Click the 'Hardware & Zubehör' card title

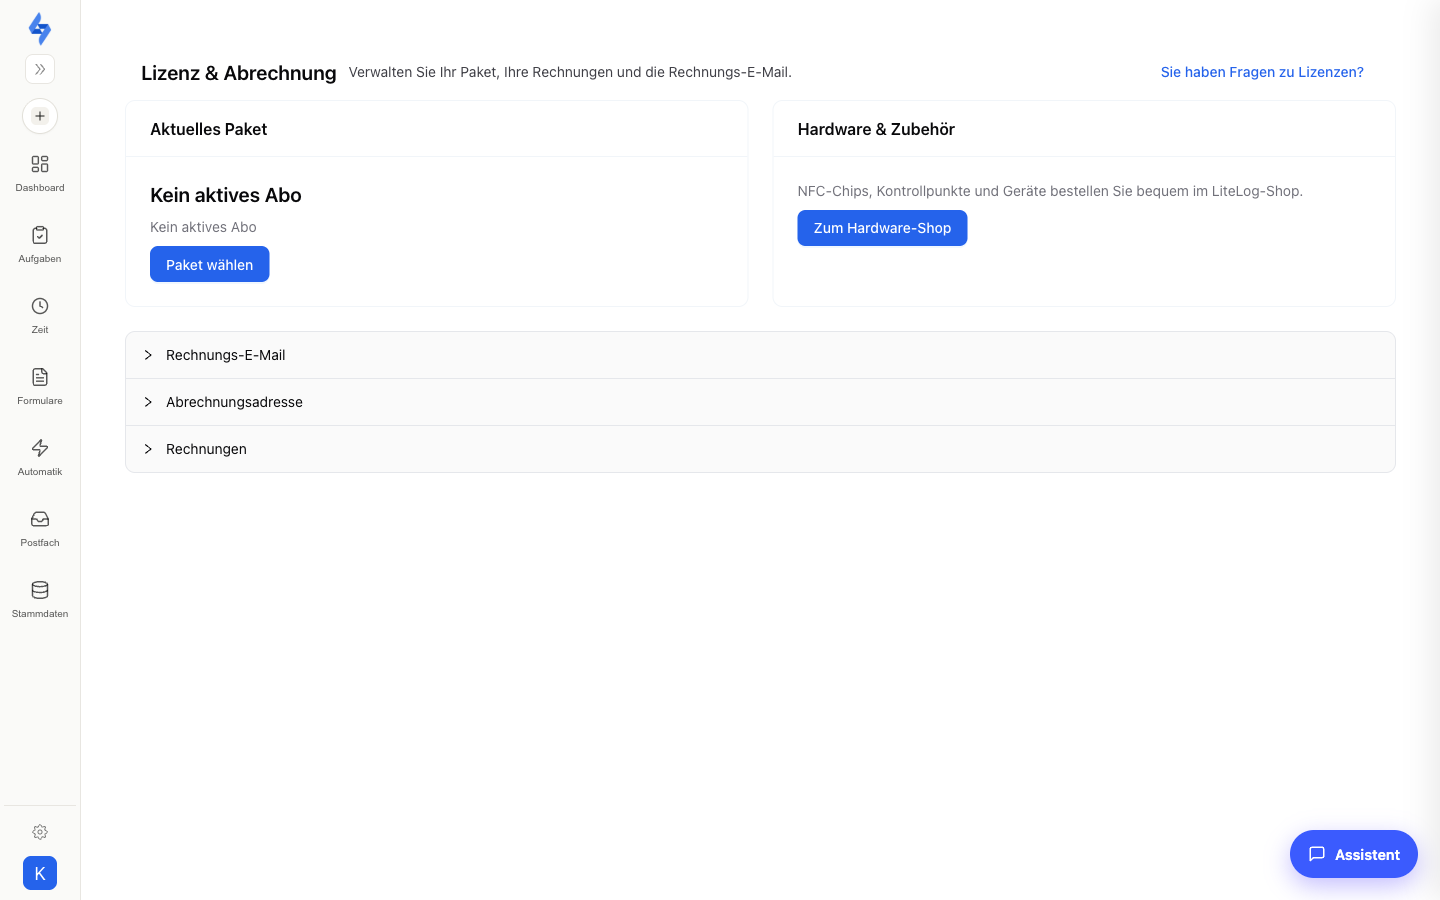[x=876, y=129]
